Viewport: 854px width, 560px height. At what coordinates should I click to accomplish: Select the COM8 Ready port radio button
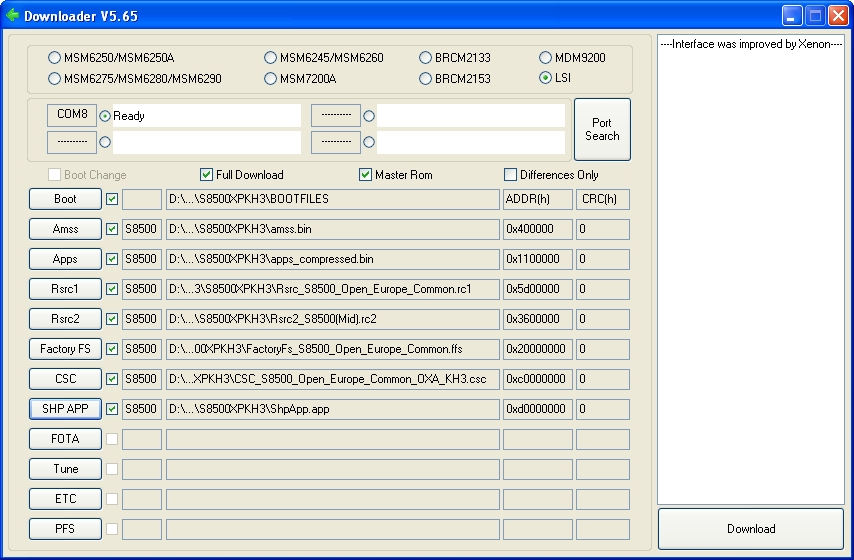click(105, 116)
